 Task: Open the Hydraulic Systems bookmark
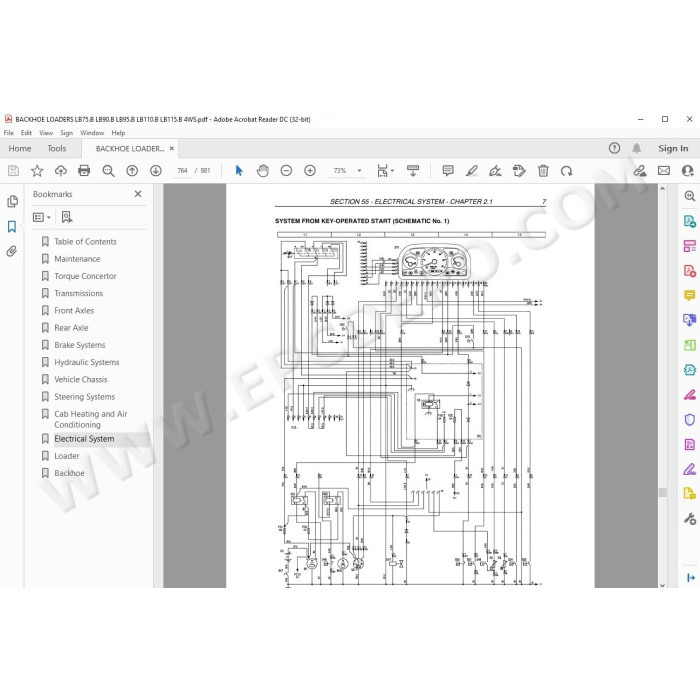(x=87, y=362)
